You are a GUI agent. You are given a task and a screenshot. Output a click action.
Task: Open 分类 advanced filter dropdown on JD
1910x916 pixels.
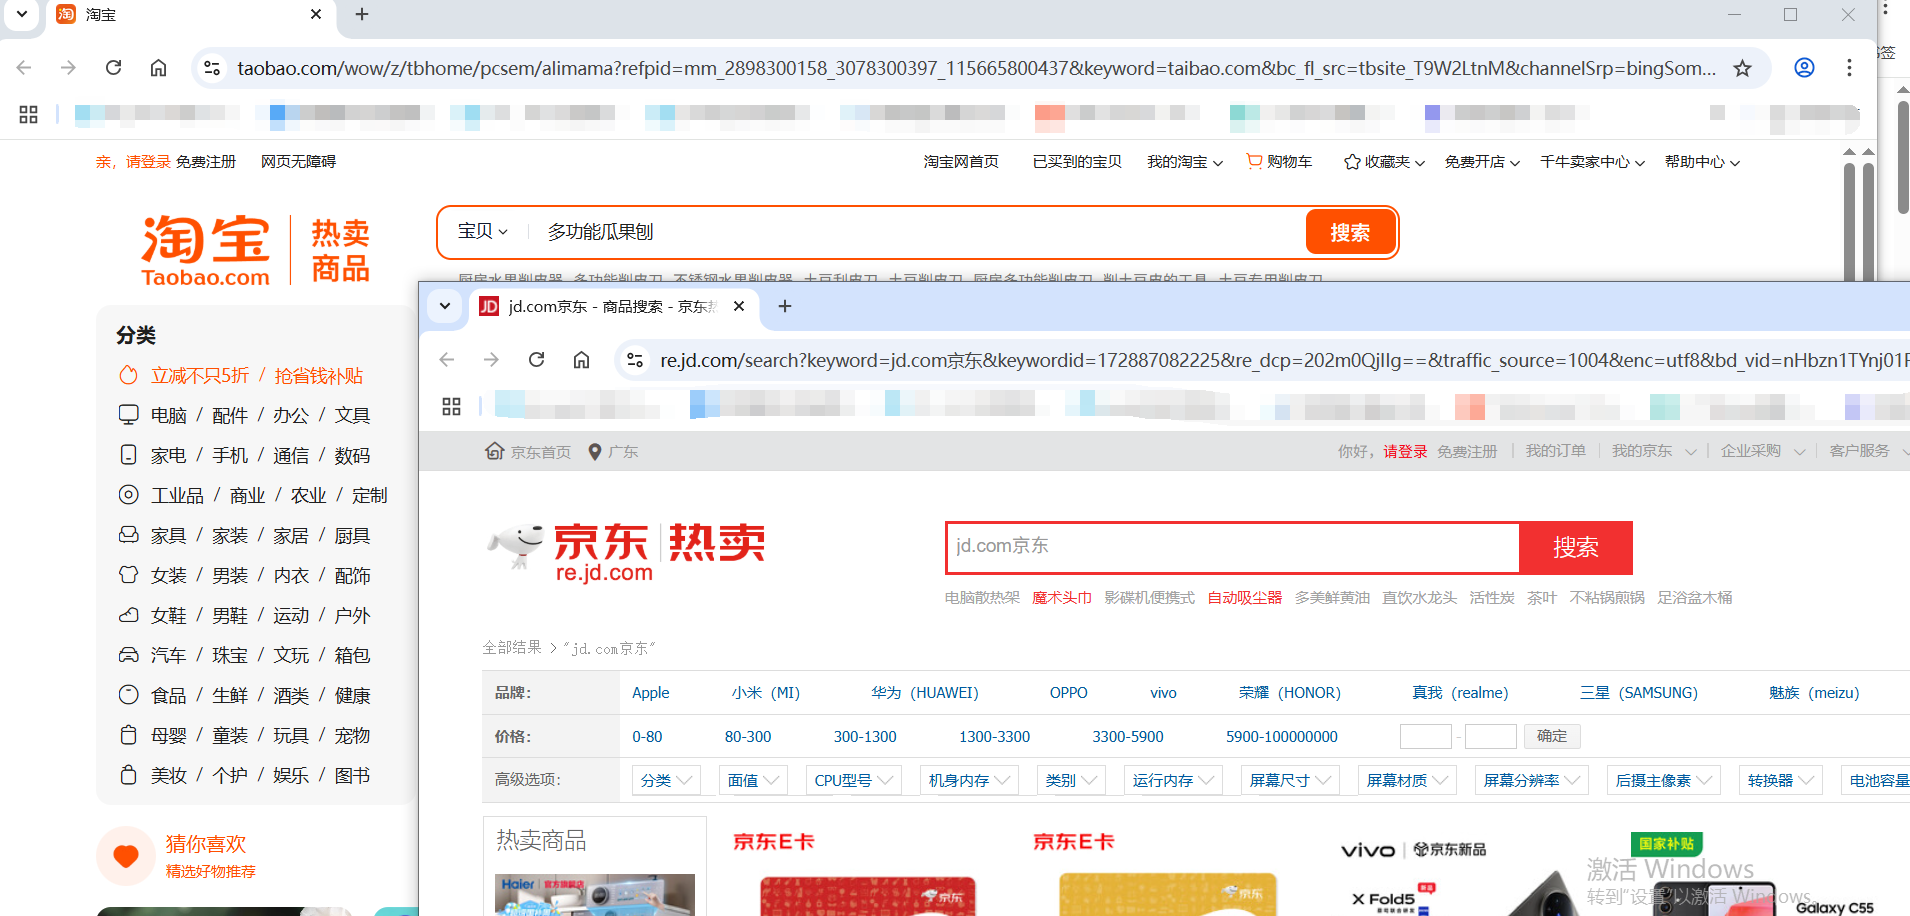[x=666, y=780]
